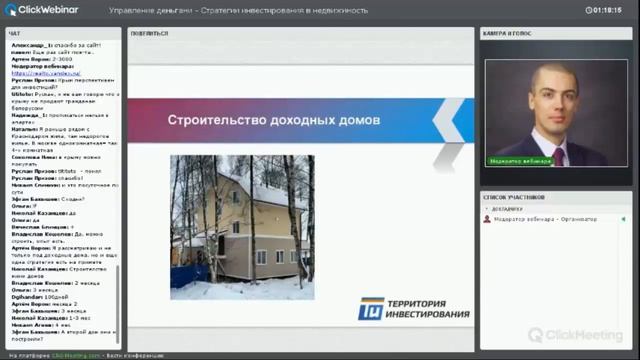
Task: Click the clock icon beside the timer
Action: click(x=588, y=10)
